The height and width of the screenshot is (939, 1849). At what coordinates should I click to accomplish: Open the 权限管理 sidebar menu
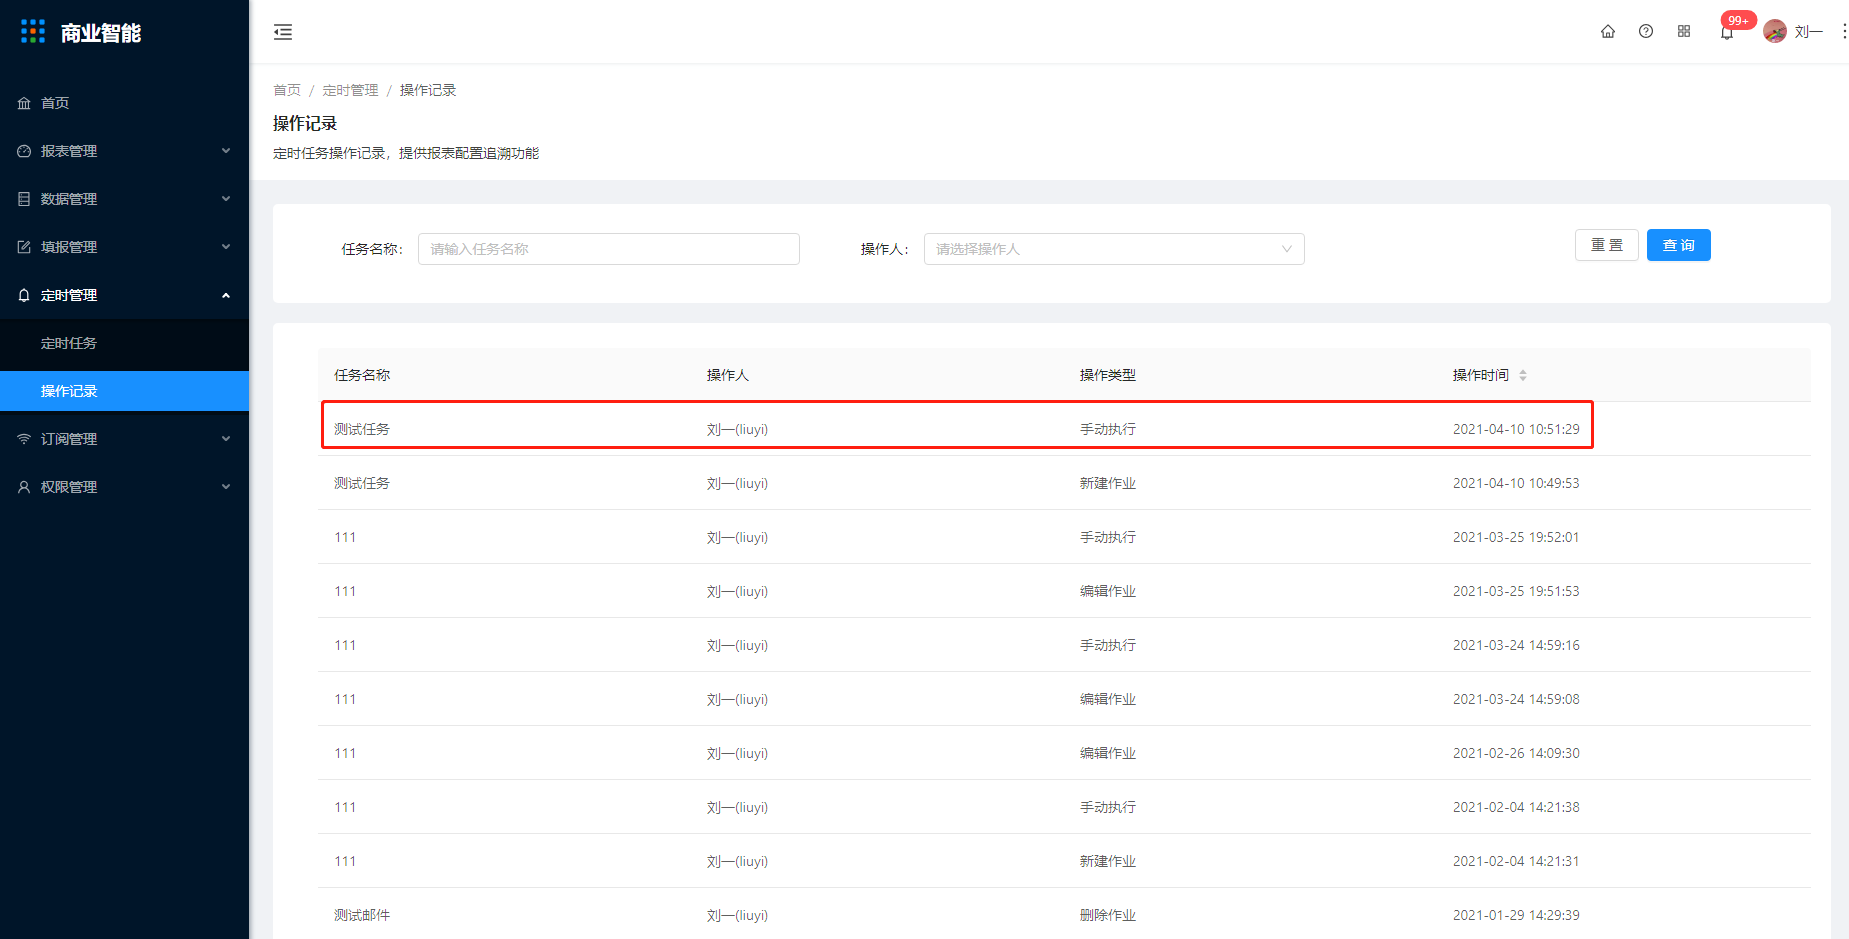(124, 487)
